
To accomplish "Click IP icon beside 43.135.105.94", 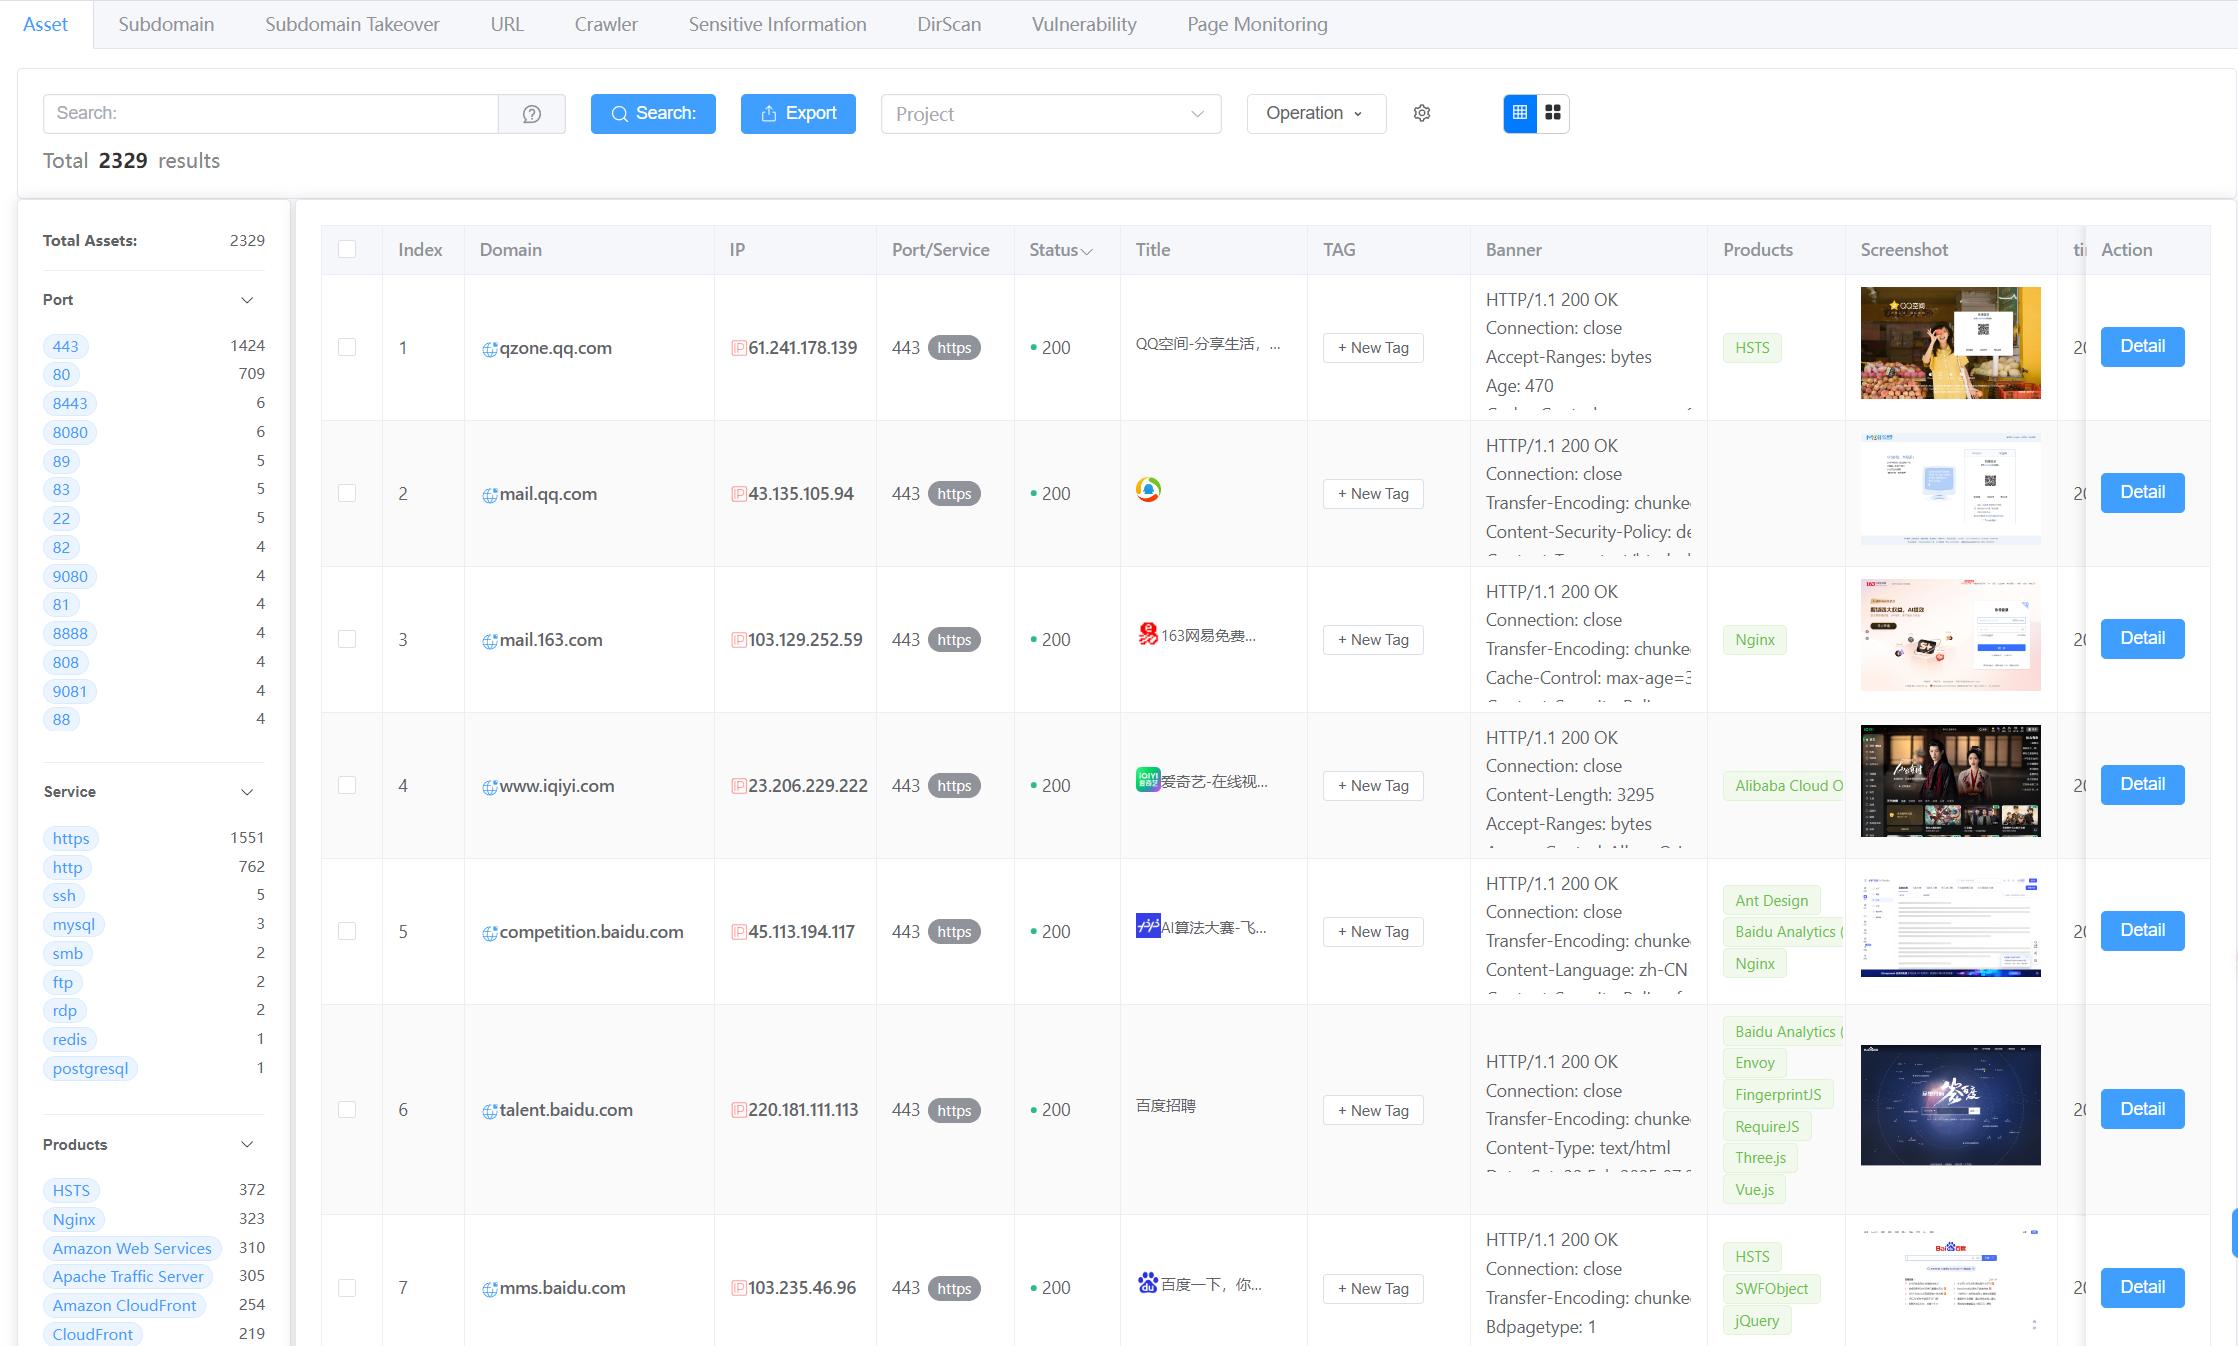I will point(738,494).
